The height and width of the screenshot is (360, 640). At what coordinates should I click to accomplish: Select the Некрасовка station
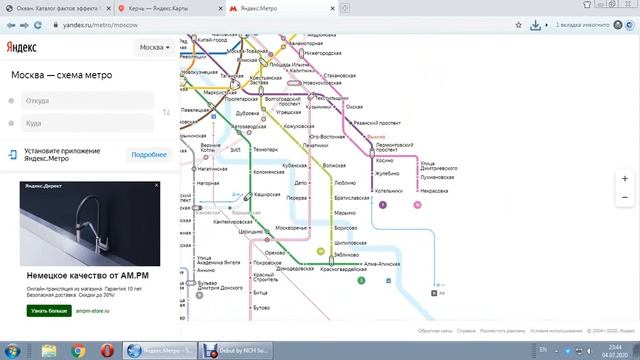pyautogui.click(x=434, y=191)
